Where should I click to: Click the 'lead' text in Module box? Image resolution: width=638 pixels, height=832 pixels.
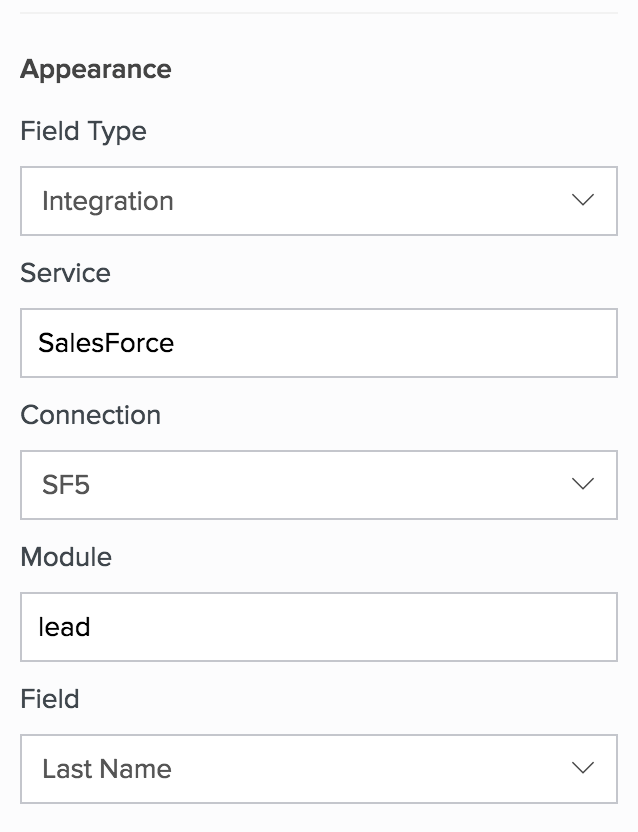click(x=64, y=627)
